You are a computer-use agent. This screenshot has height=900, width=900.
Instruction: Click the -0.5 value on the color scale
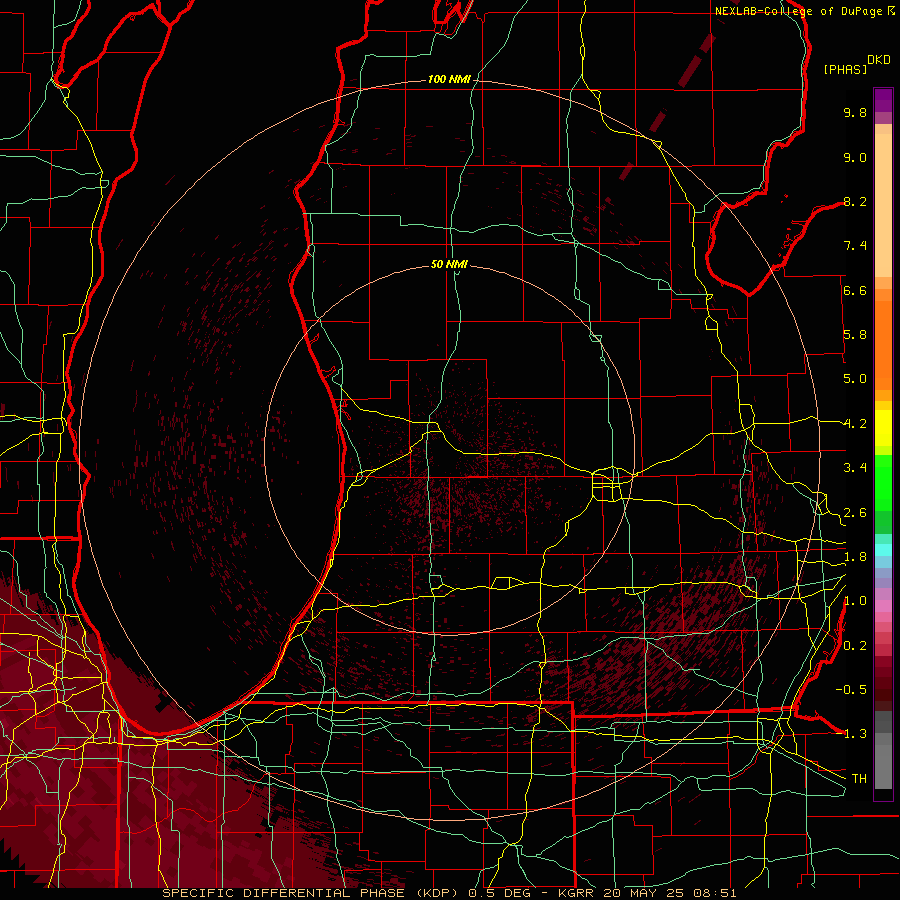pos(851,690)
